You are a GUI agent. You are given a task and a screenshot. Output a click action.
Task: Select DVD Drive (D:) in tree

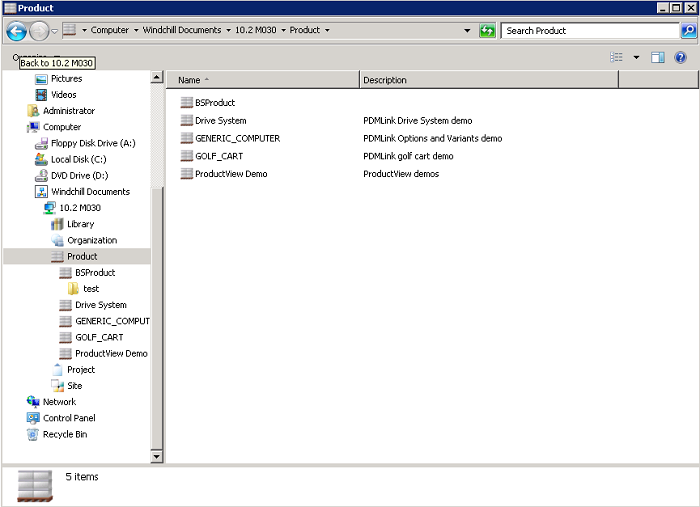[79, 175]
